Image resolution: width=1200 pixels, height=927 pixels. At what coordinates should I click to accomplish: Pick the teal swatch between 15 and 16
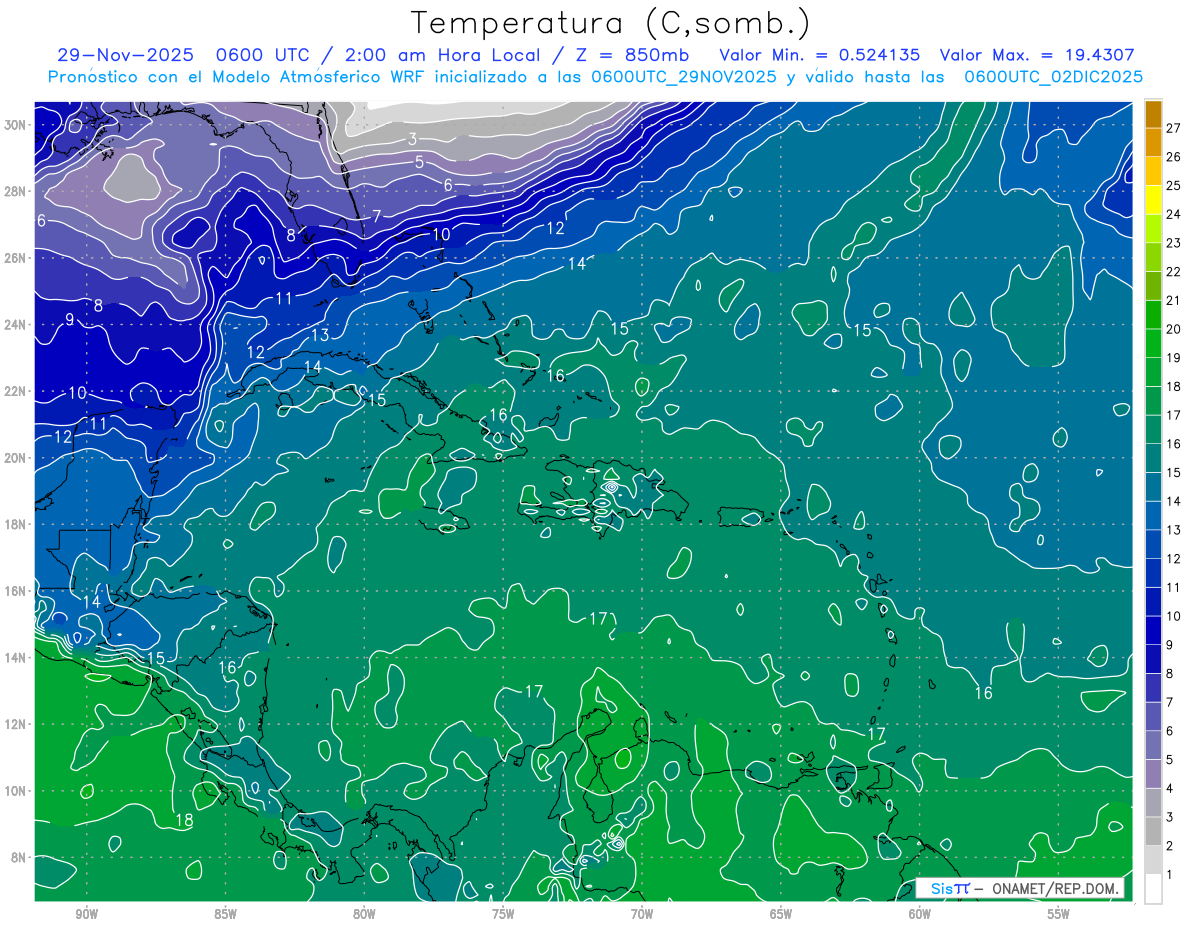point(1153,458)
